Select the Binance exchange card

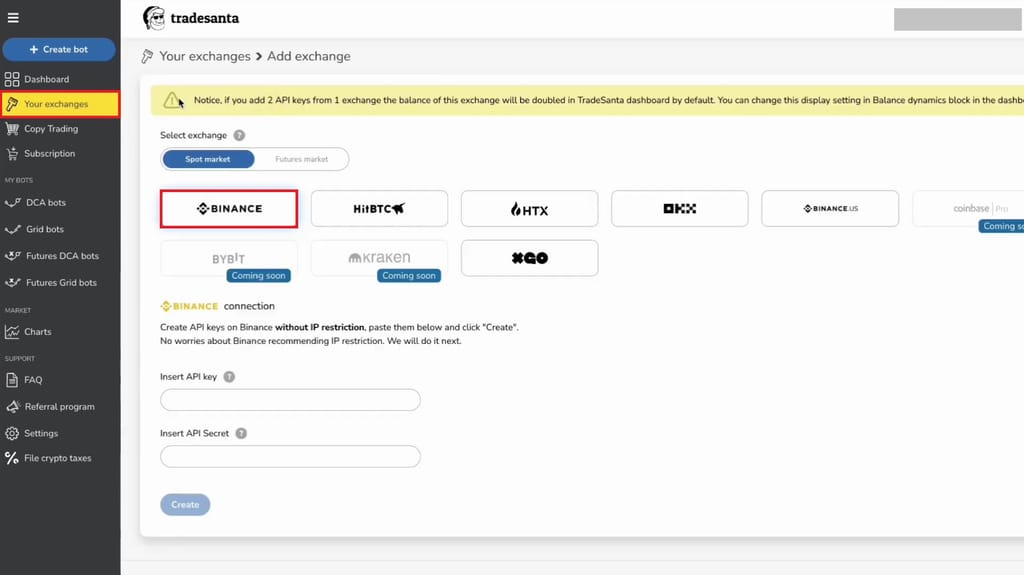coord(229,209)
